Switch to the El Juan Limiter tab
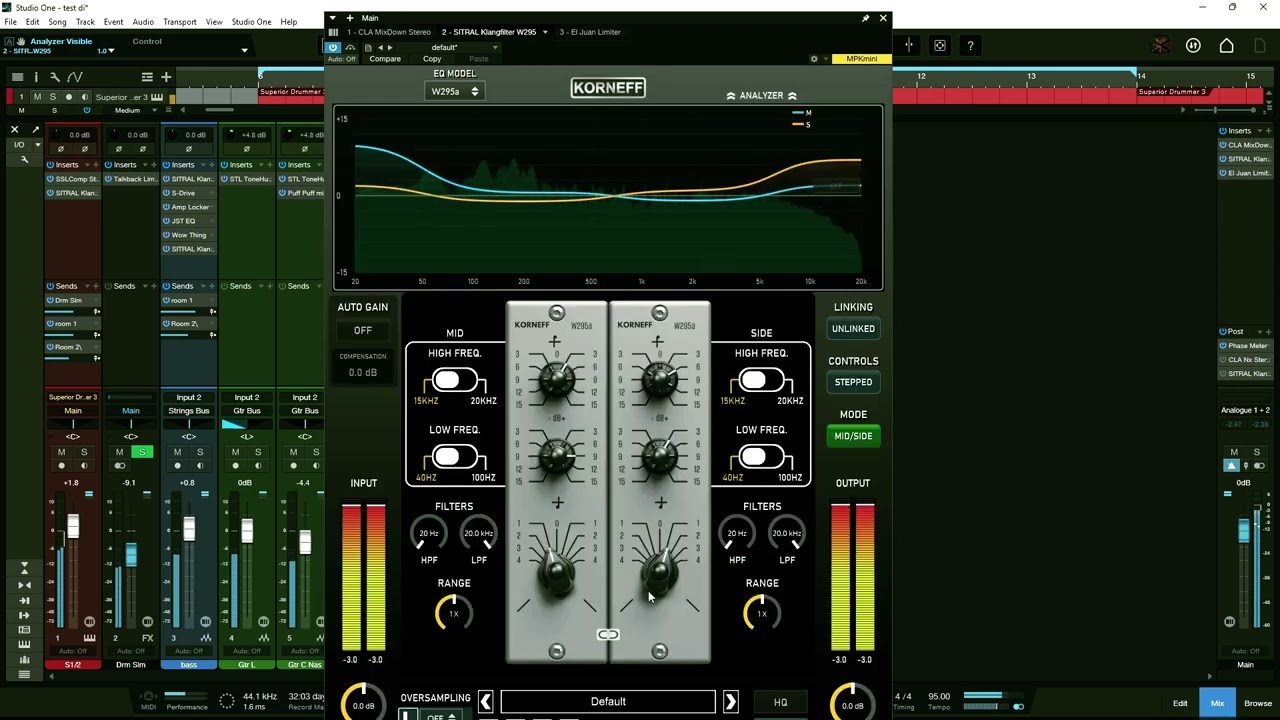 [x=590, y=32]
